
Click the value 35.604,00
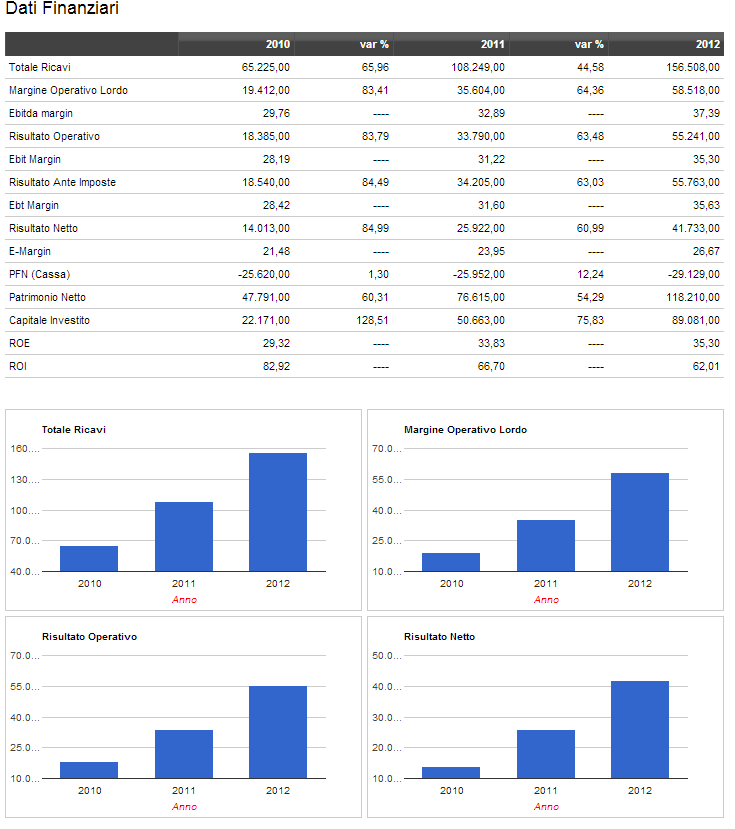(x=481, y=90)
